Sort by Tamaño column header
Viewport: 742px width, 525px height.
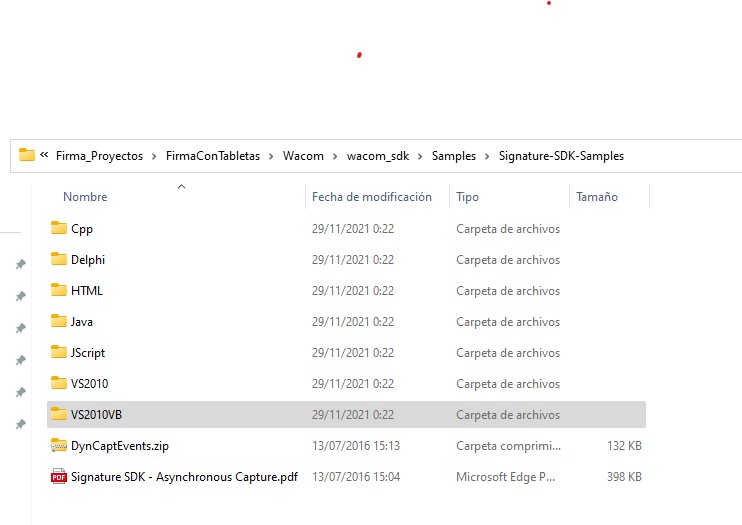(x=597, y=197)
